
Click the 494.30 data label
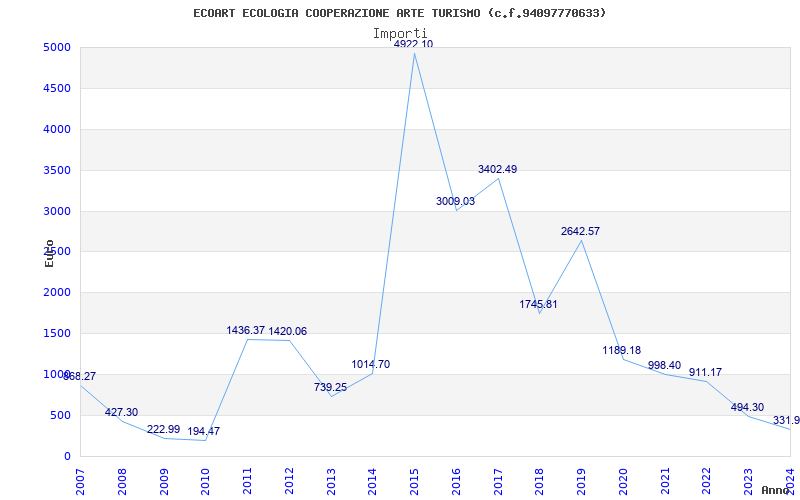tap(747, 408)
